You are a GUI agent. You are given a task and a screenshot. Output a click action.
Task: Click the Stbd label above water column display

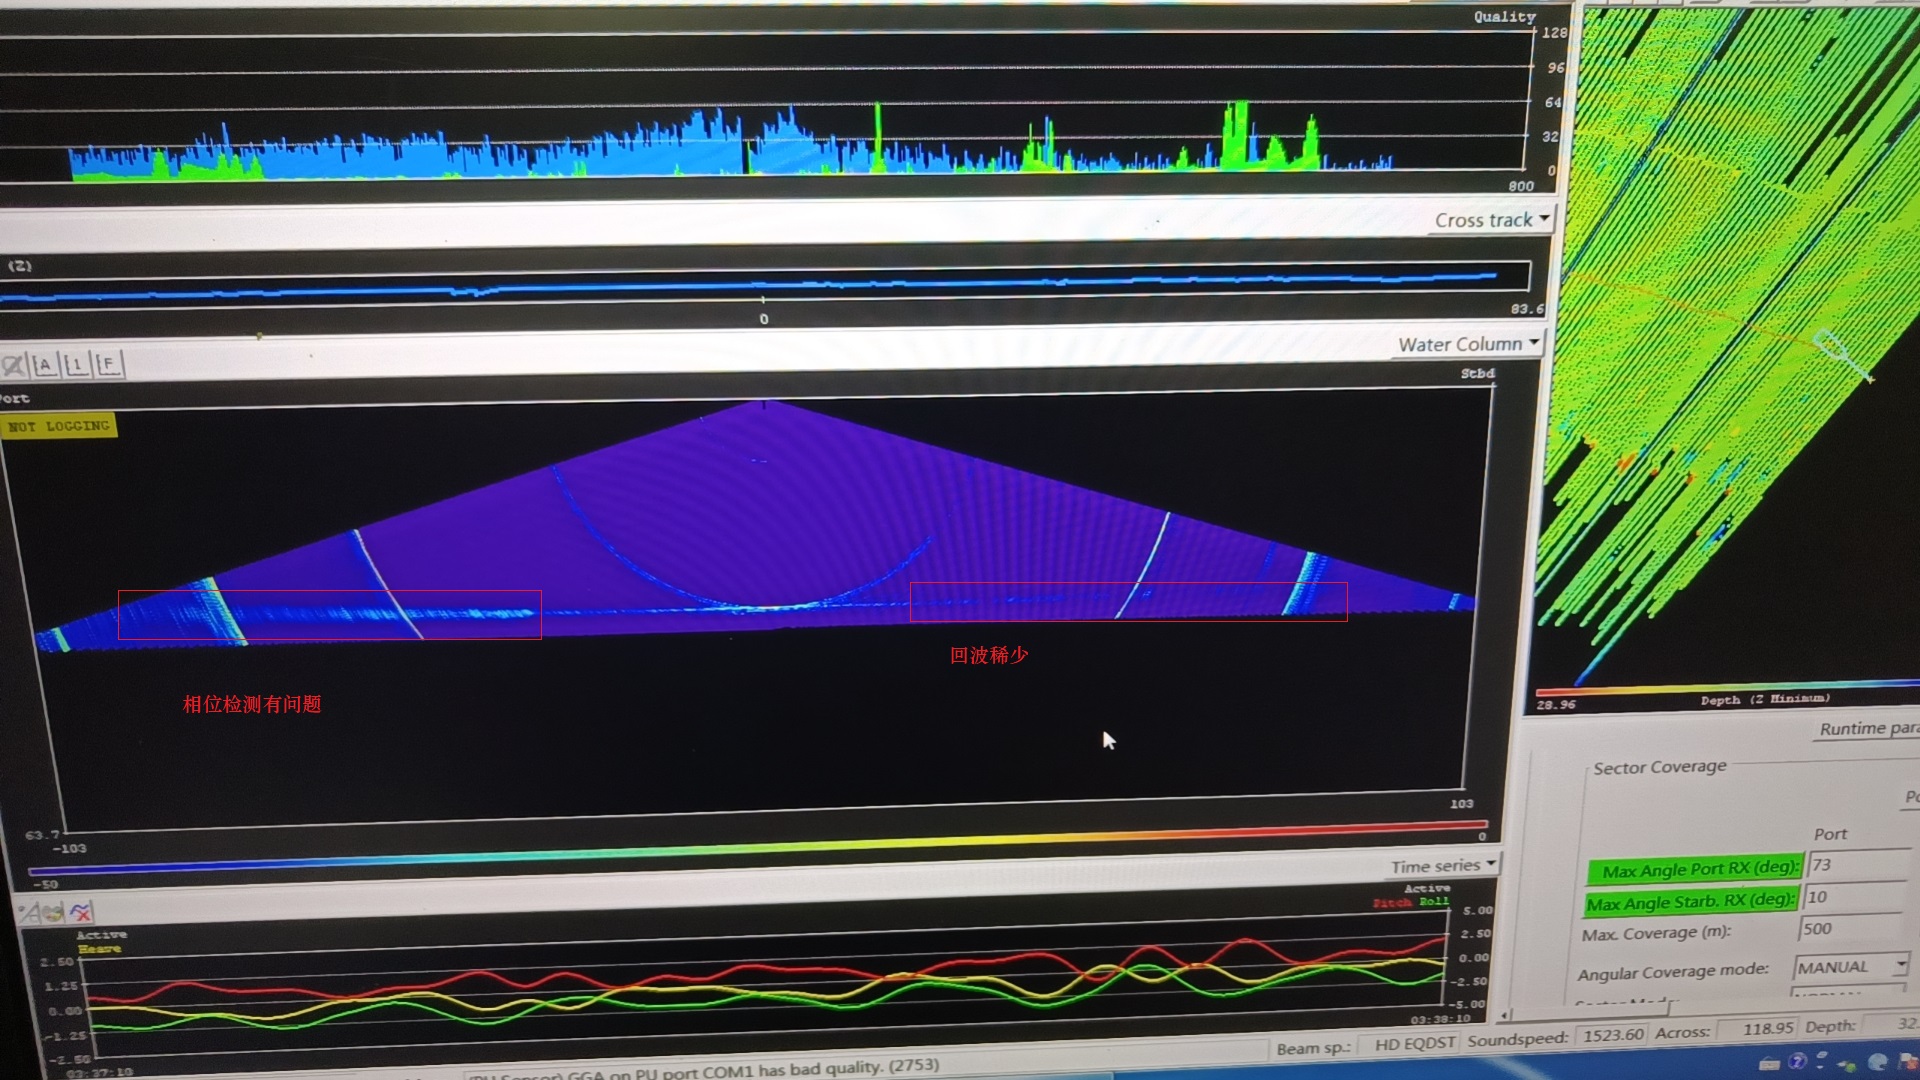pyautogui.click(x=1477, y=373)
